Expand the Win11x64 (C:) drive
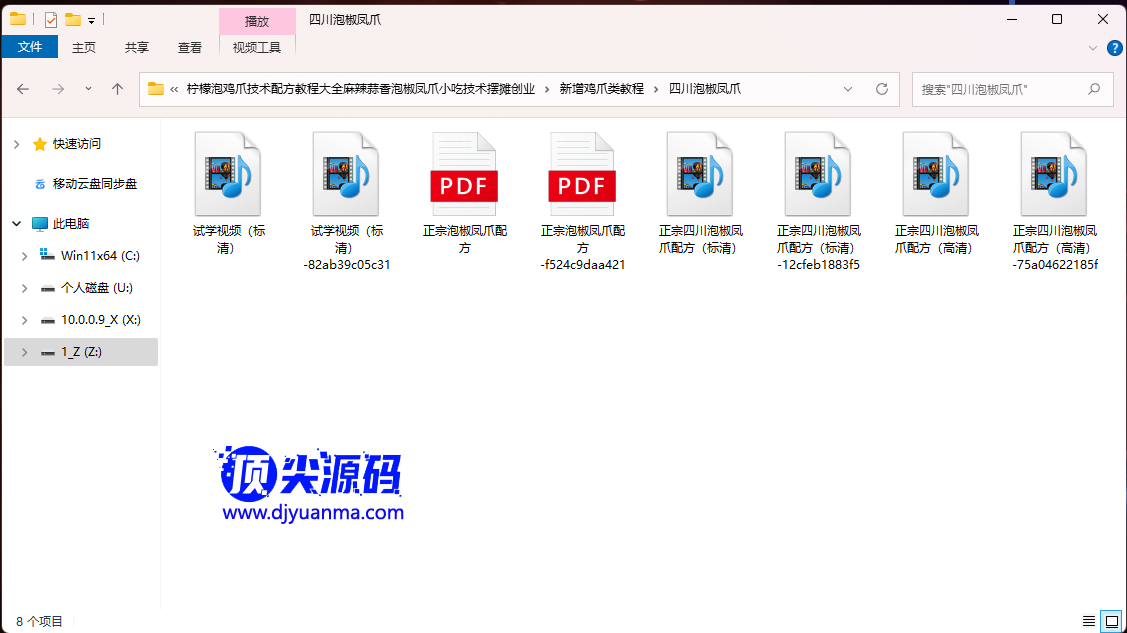 click(24, 256)
